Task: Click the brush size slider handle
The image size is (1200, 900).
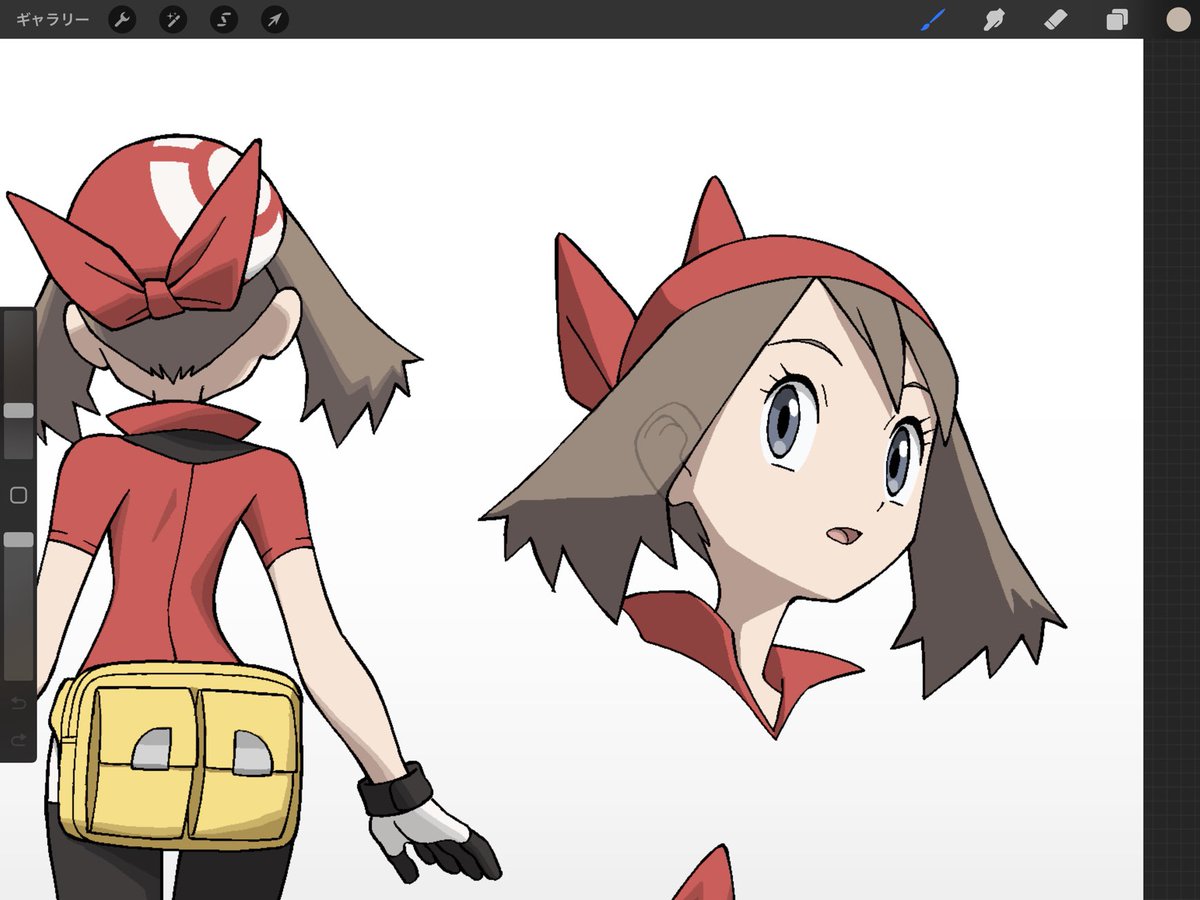Action: [x=18, y=410]
